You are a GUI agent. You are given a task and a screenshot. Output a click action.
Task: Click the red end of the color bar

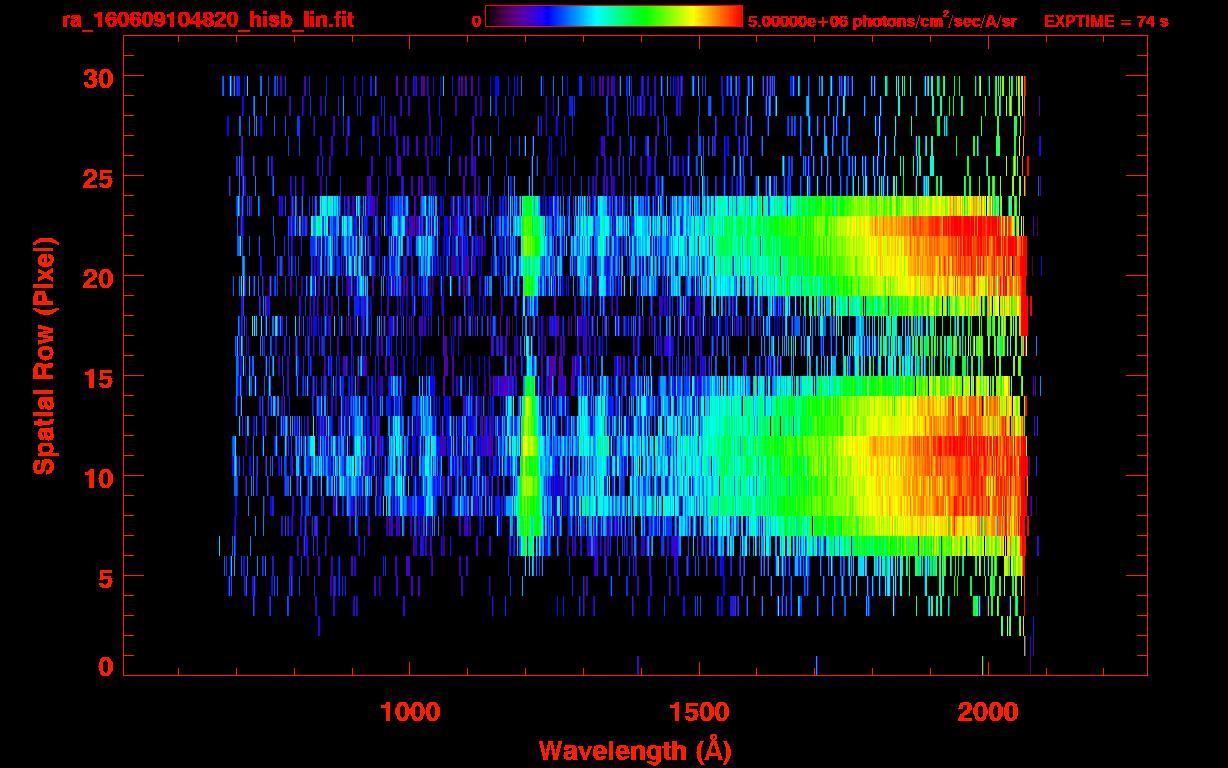[730, 17]
